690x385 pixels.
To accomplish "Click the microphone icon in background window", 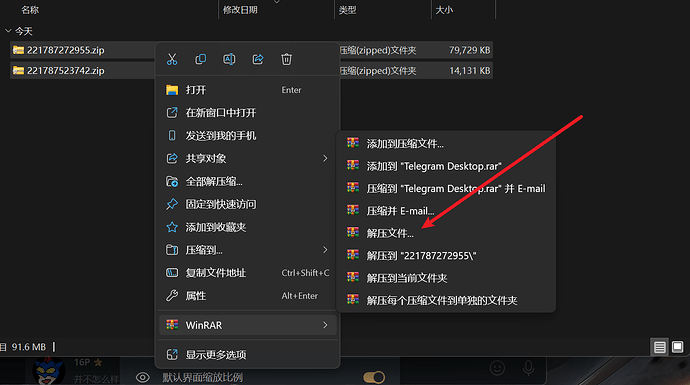I will coord(529,367).
